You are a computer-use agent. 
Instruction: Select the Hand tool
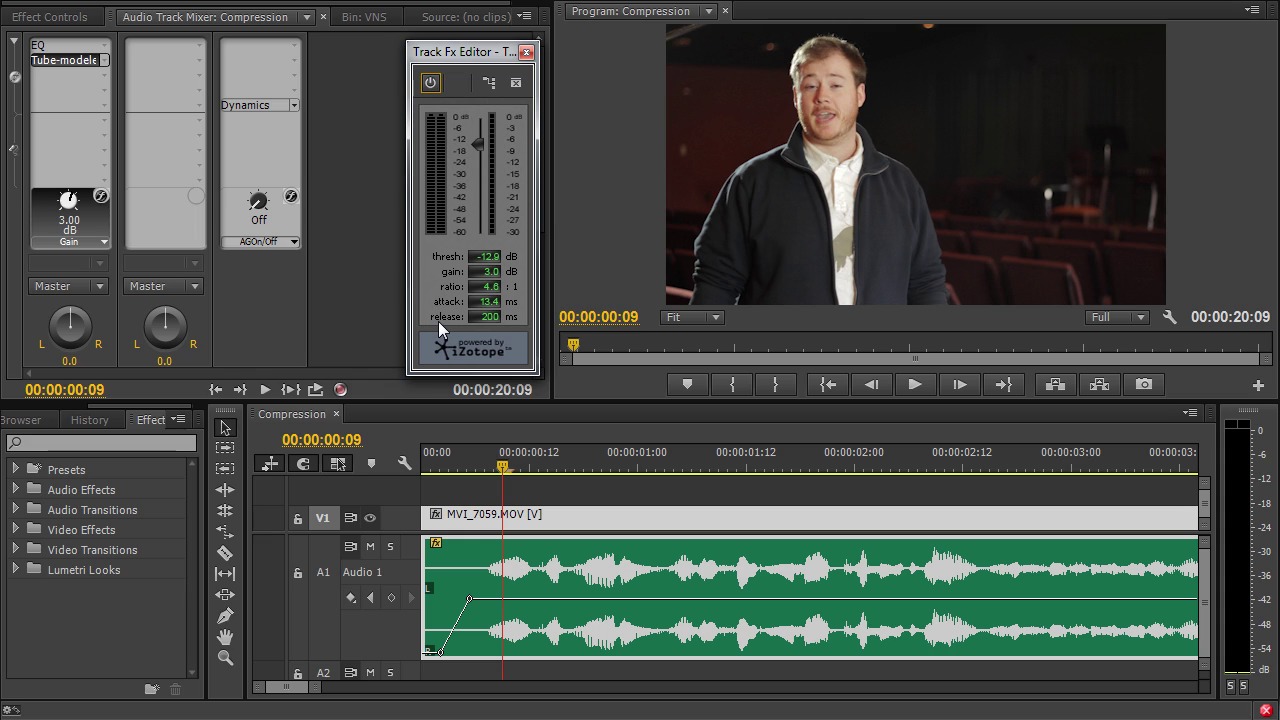[x=225, y=637]
